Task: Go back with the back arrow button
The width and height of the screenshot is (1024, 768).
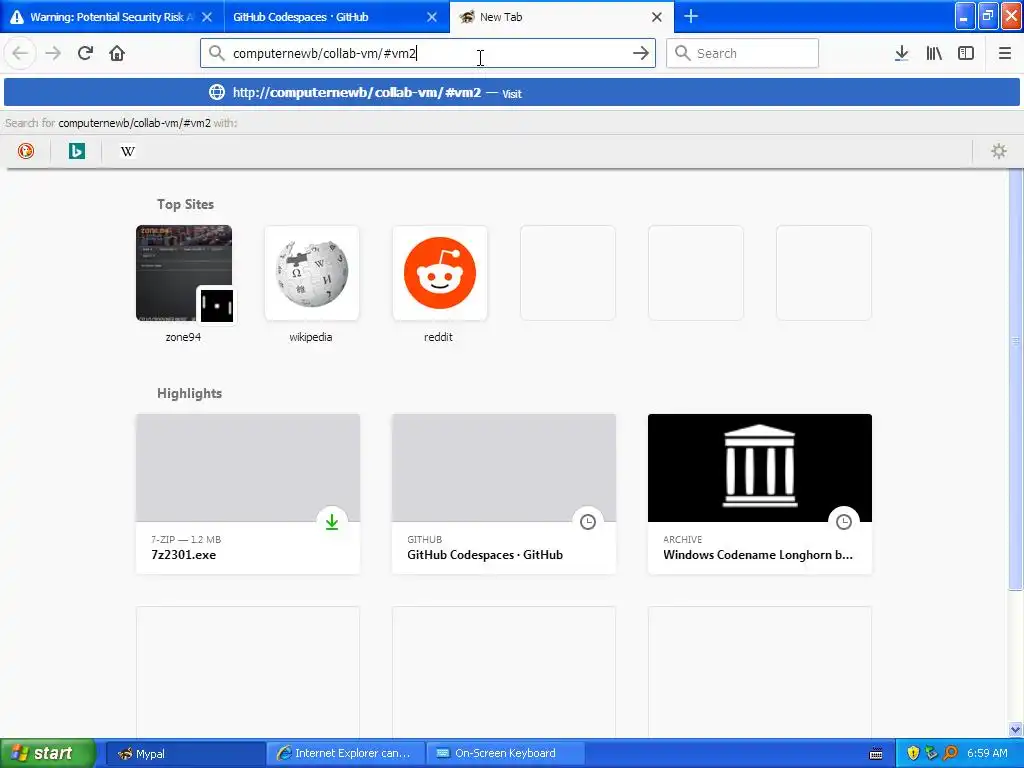Action: point(20,53)
